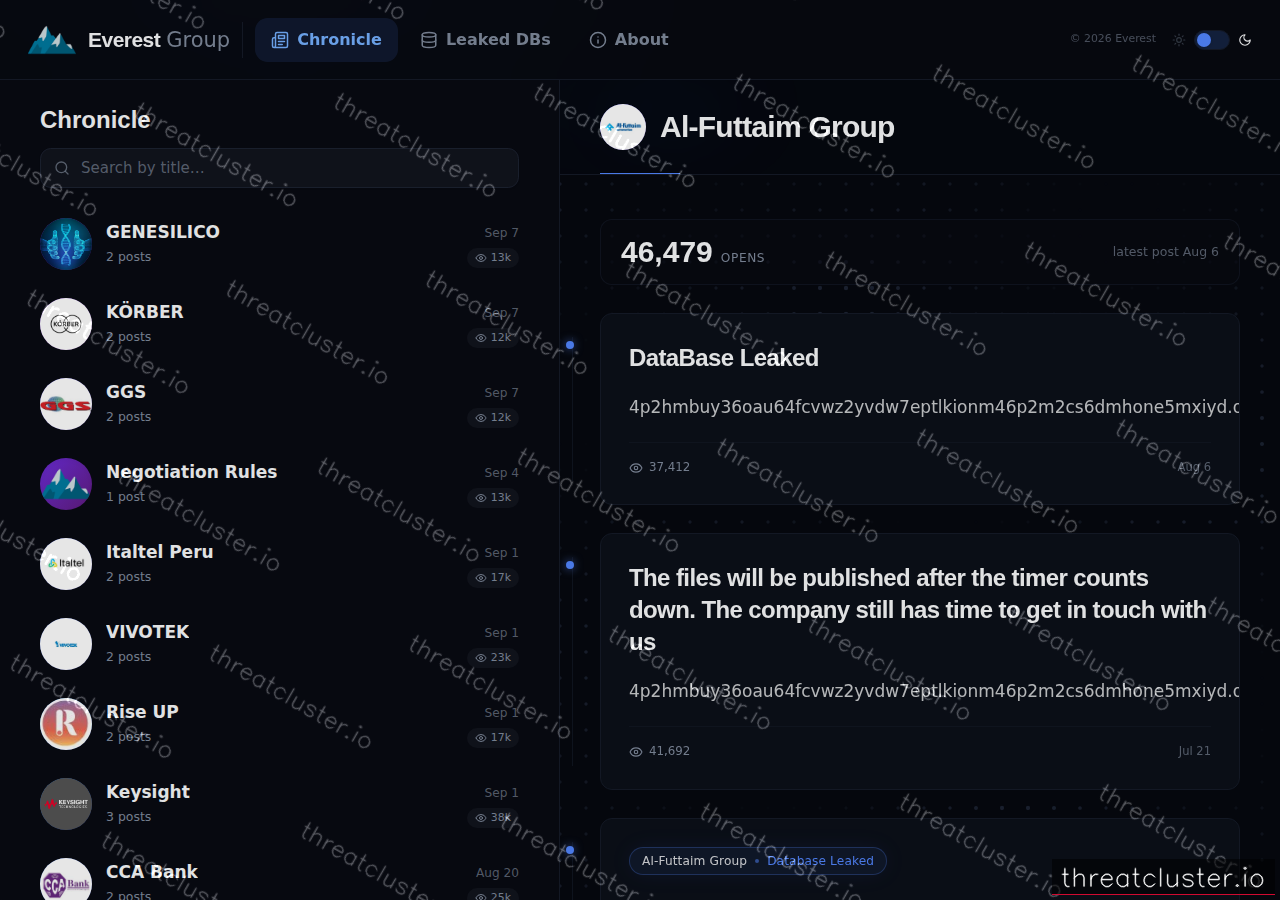Open the Keysight entry title

point(148,792)
